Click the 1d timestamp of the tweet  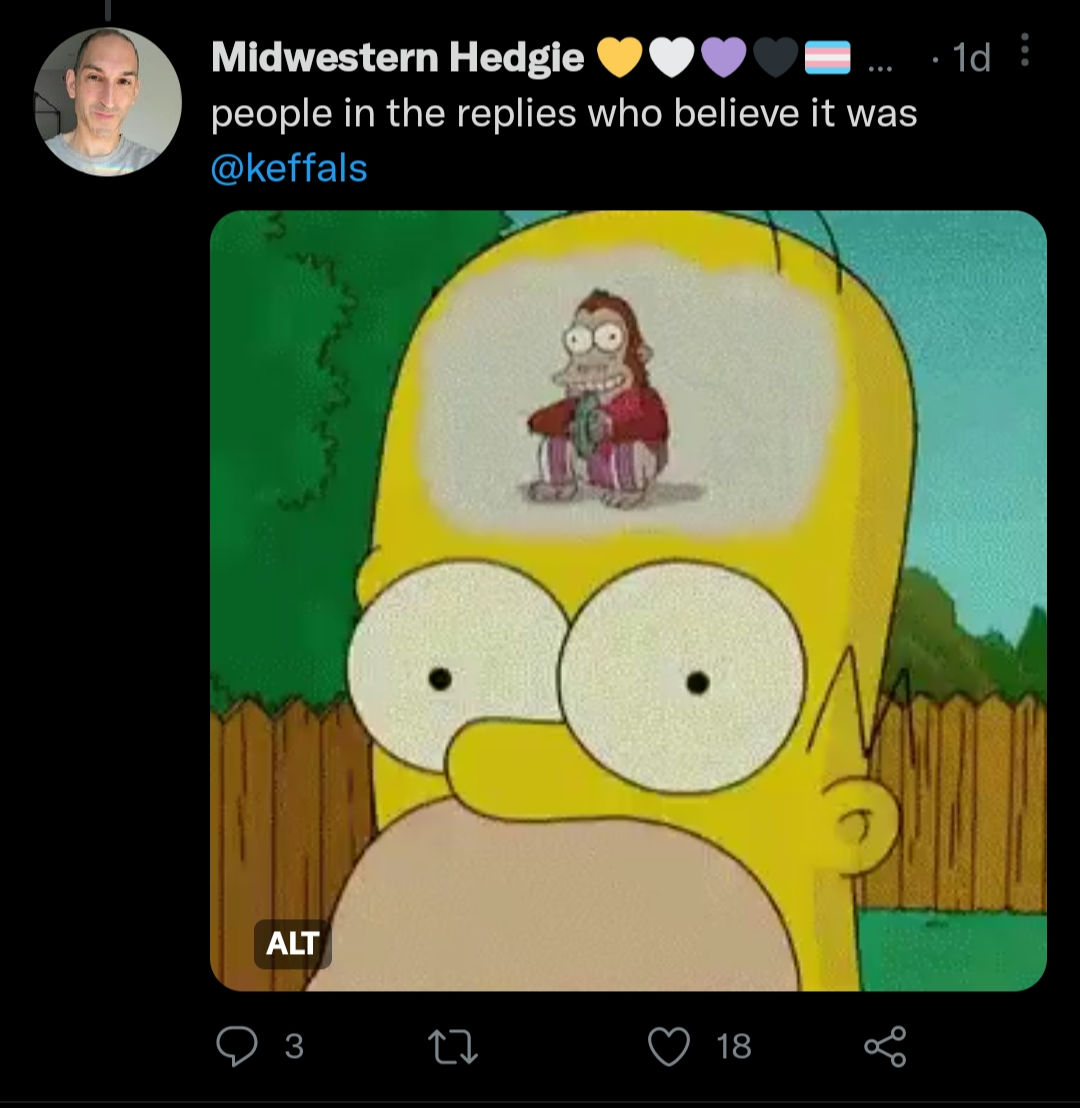point(971,57)
